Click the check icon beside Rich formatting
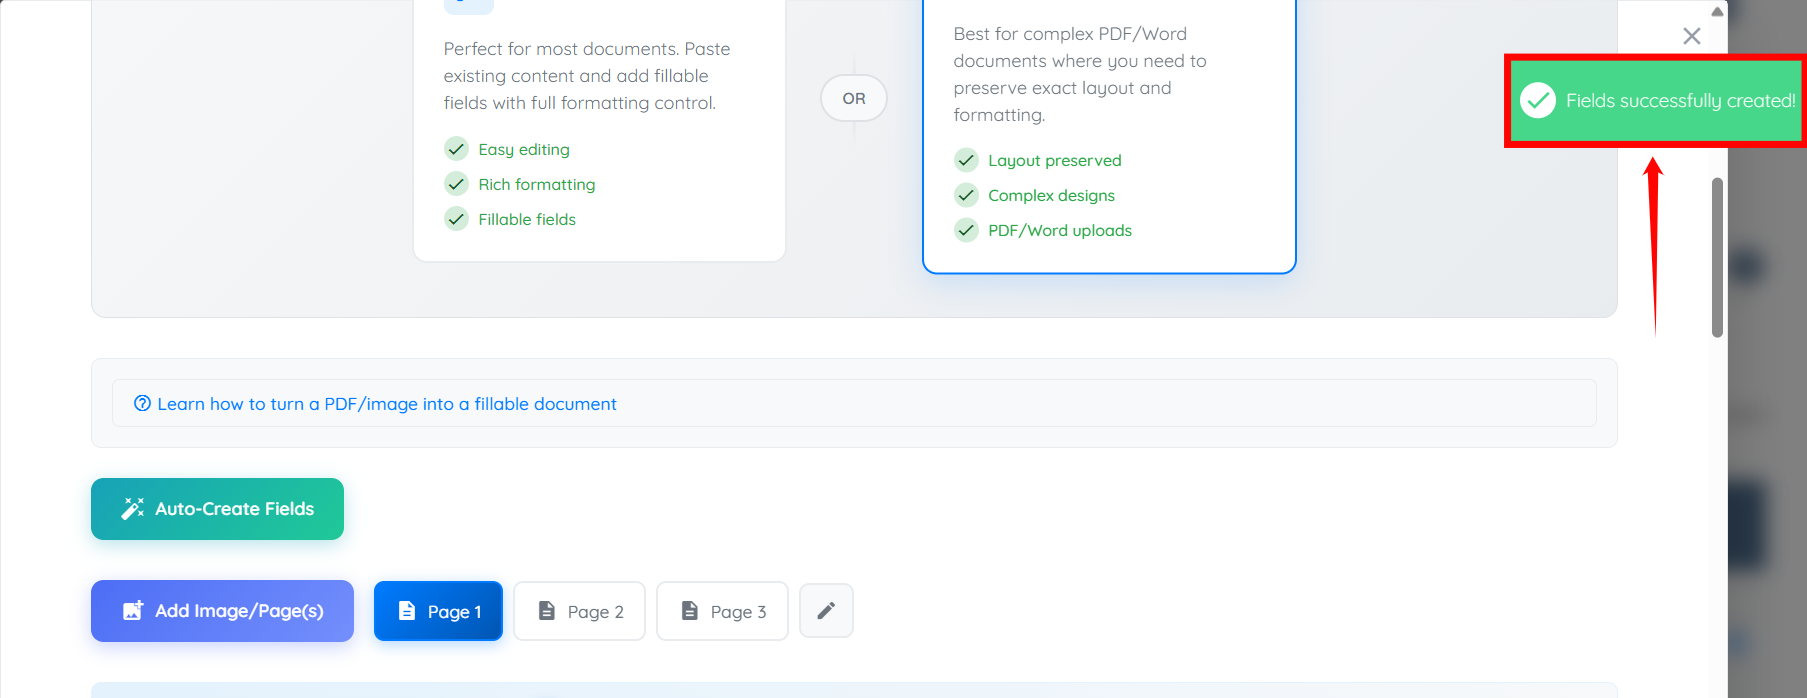This screenshot has width=1807, height=698. coord(456,184)
